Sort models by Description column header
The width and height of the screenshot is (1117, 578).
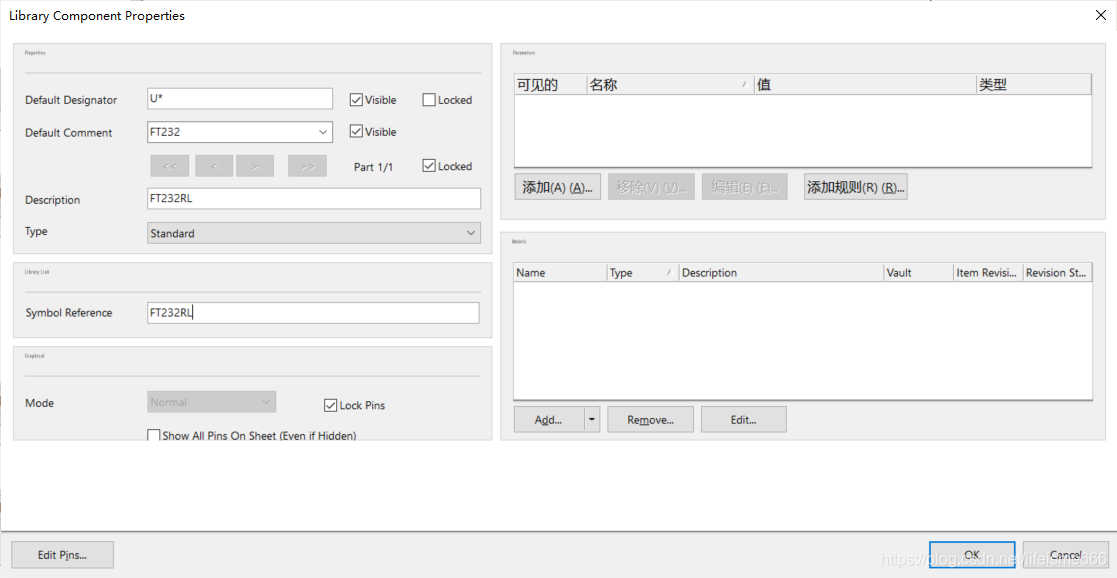coord(781,272)
